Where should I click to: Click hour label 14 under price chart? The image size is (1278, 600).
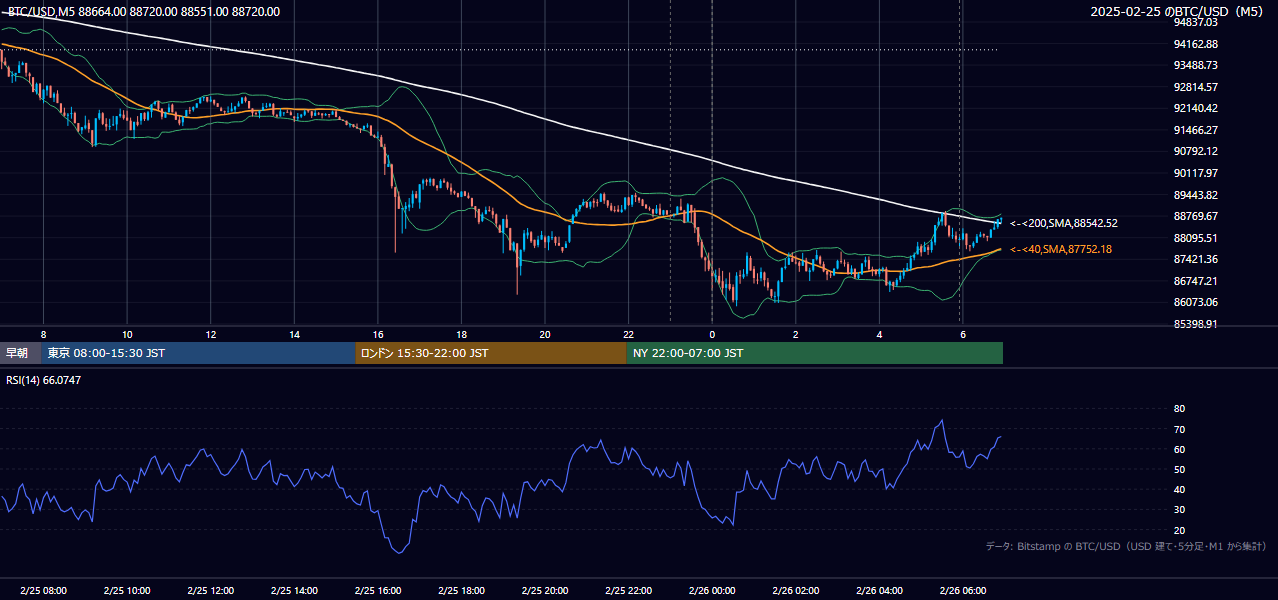coord(294,334)
